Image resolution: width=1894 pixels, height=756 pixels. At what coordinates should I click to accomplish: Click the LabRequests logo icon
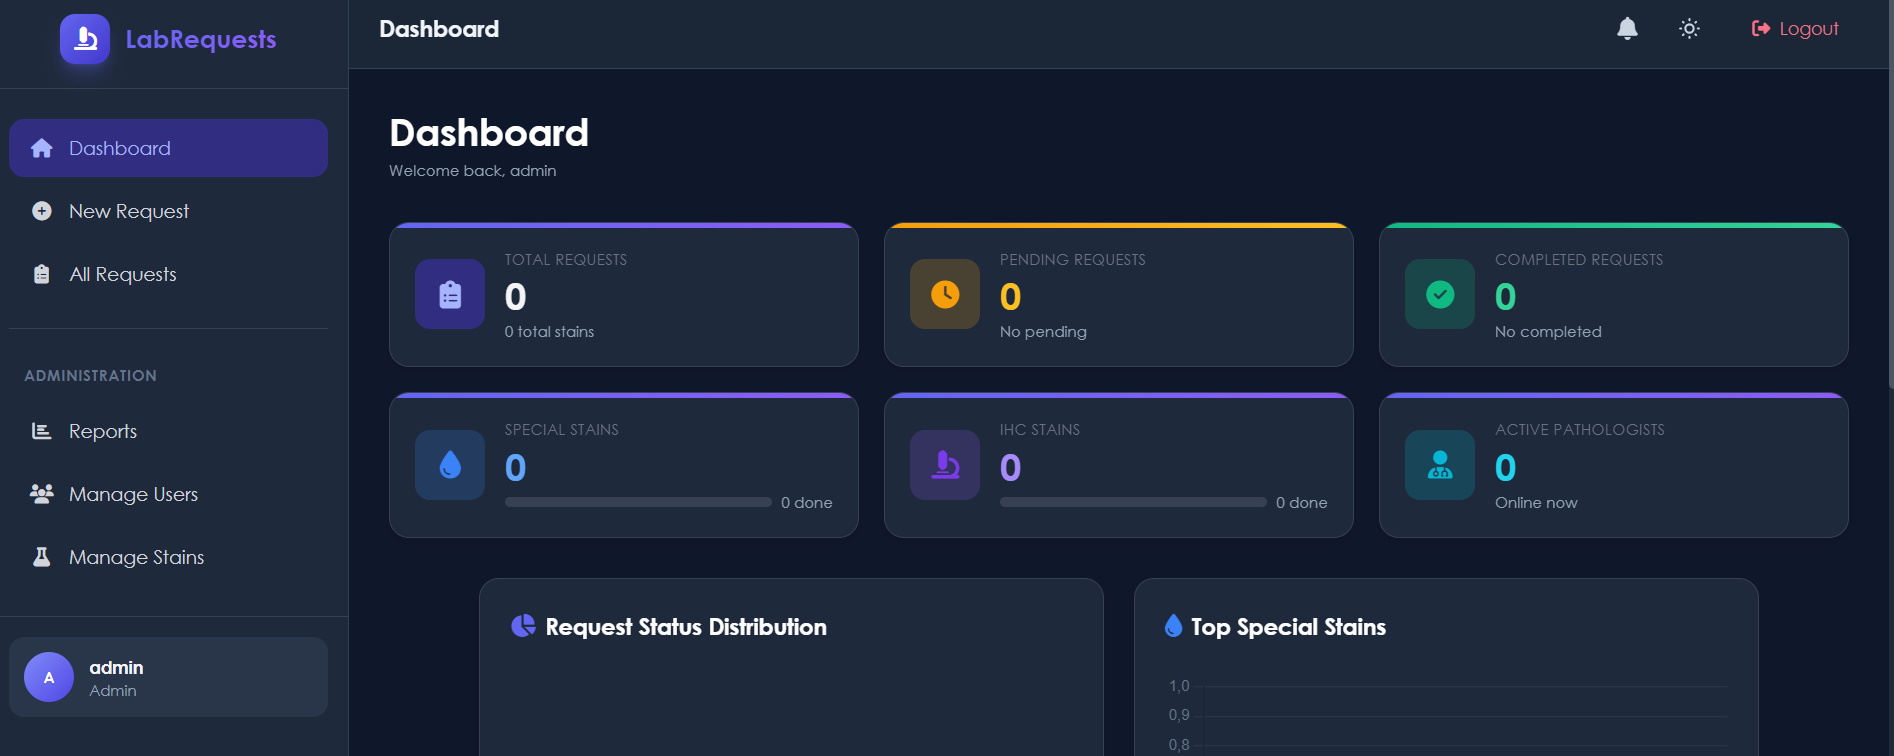[x=84, y=39]
